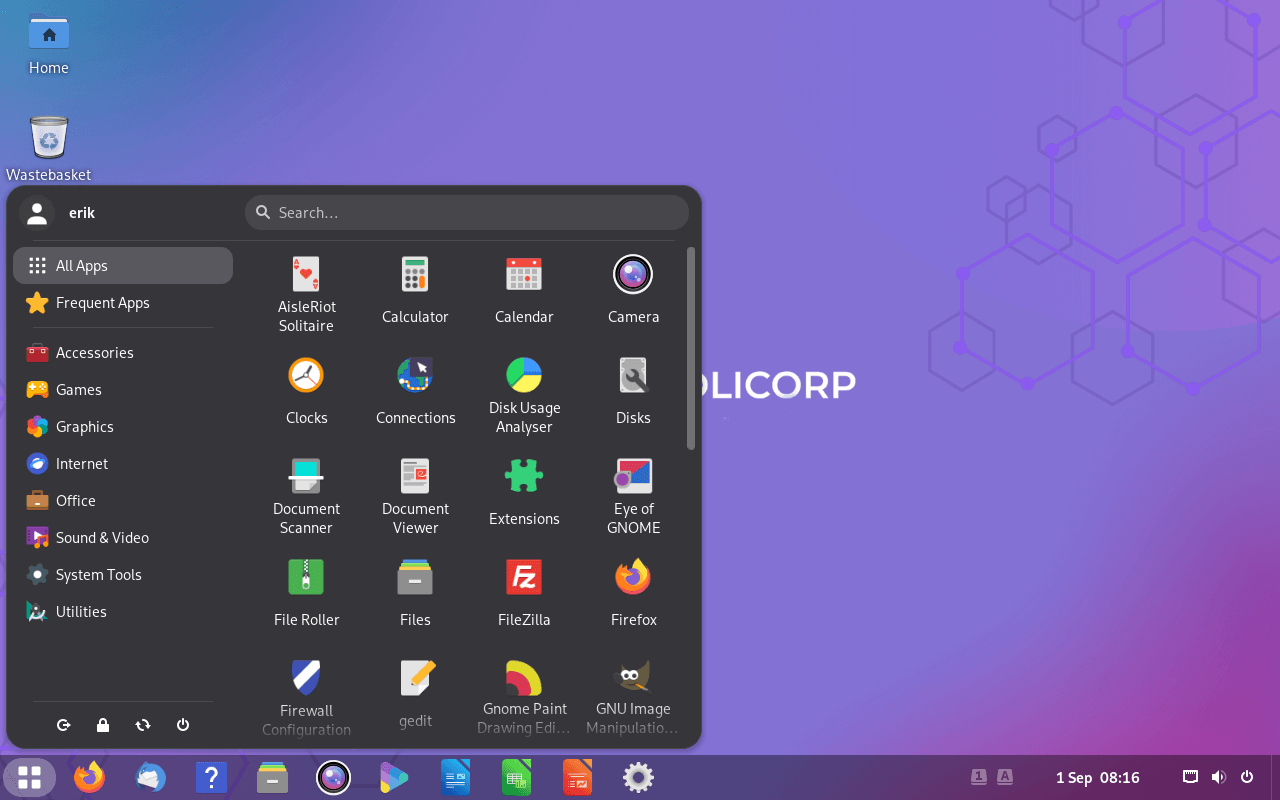Browse the Office category
Viewport: 1280px width, 800px height.
123,501
